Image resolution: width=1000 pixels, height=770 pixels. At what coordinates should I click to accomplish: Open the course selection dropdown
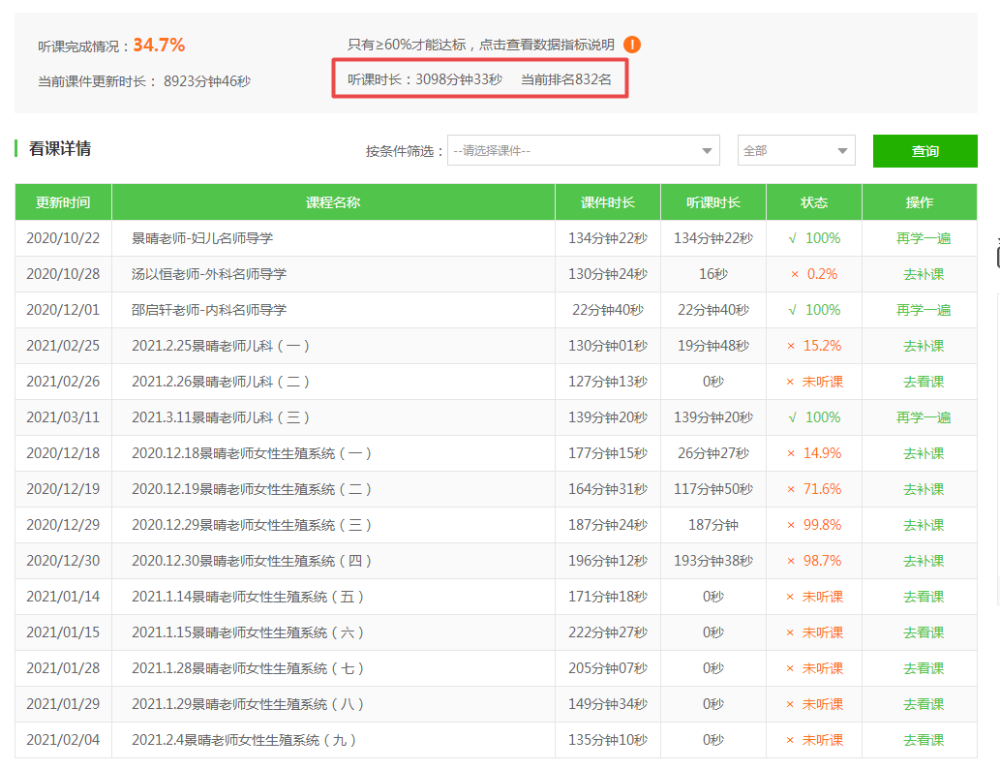[x=583, y=151]
